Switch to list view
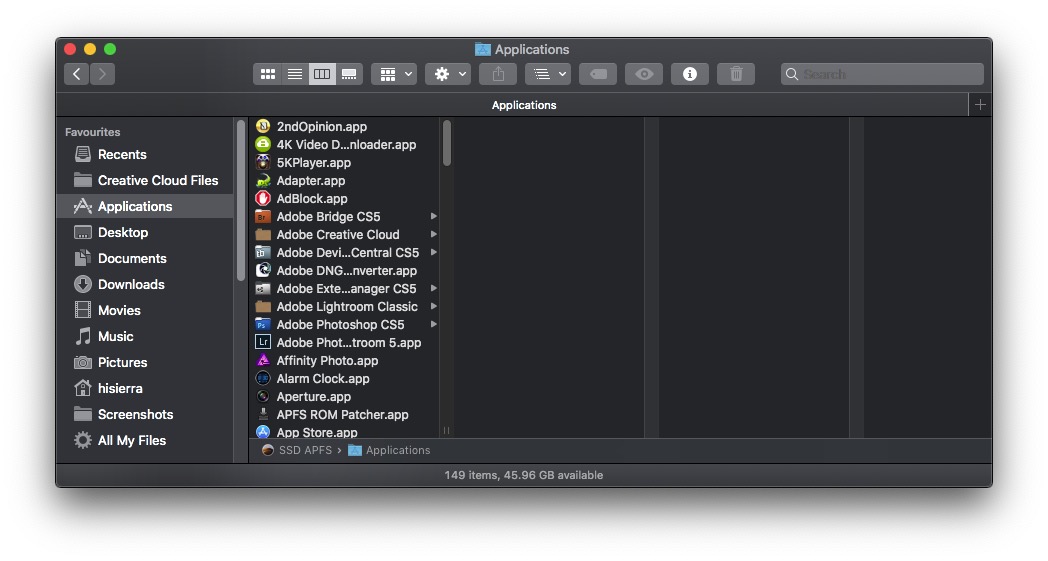This screenshot has width=1048, height=561. click(x=295, y=74)
